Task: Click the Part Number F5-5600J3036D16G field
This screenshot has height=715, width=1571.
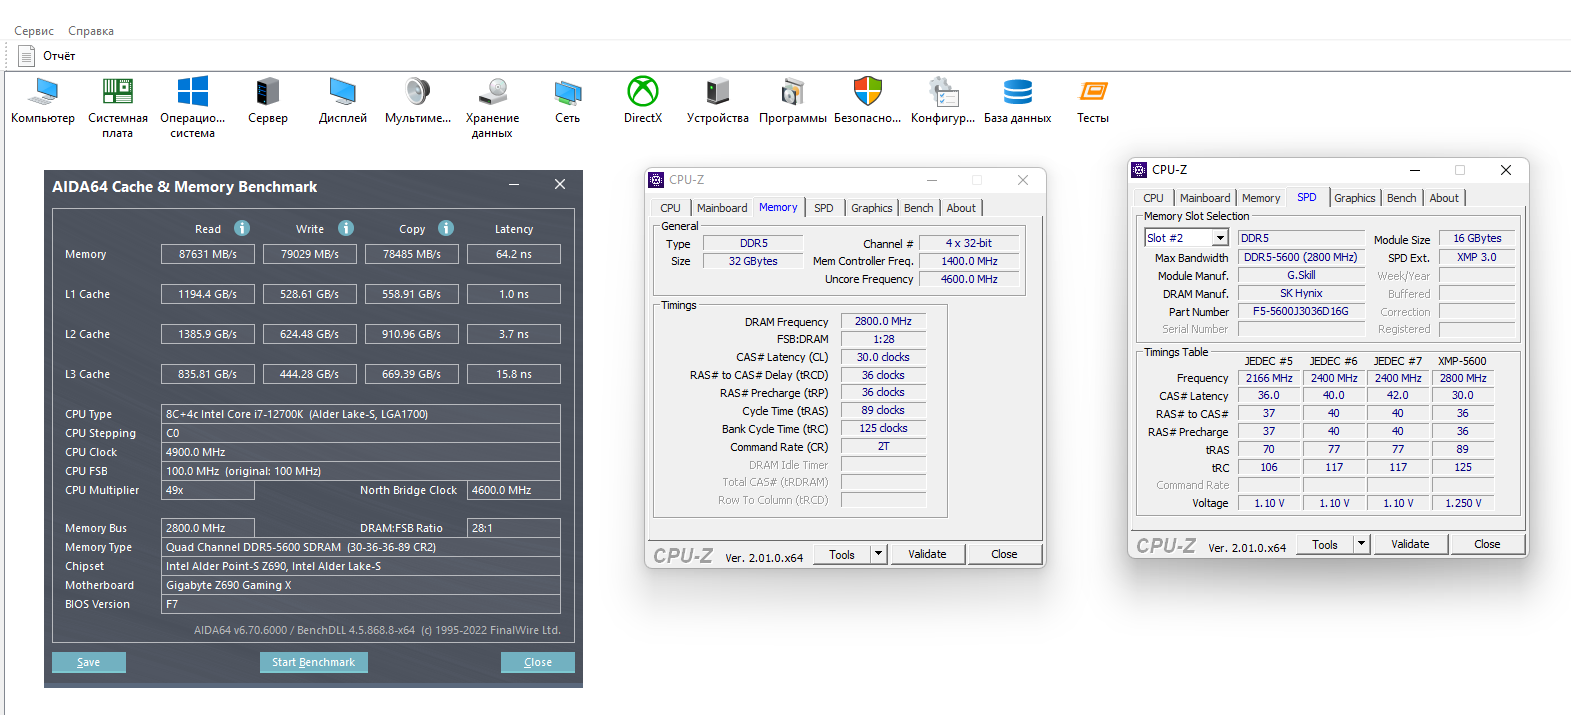Action: coord(1301,311)
